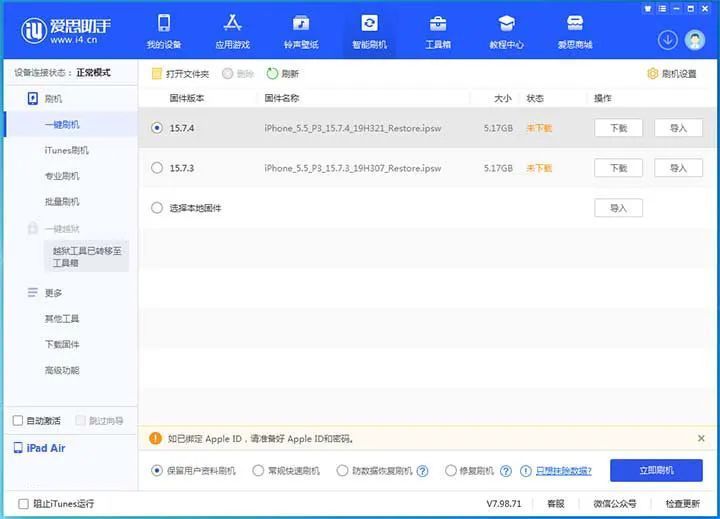The width and height of the screenshot is (720, 519).
Task: Open 下载固件 in sidebar
Action: pos(62,344)
